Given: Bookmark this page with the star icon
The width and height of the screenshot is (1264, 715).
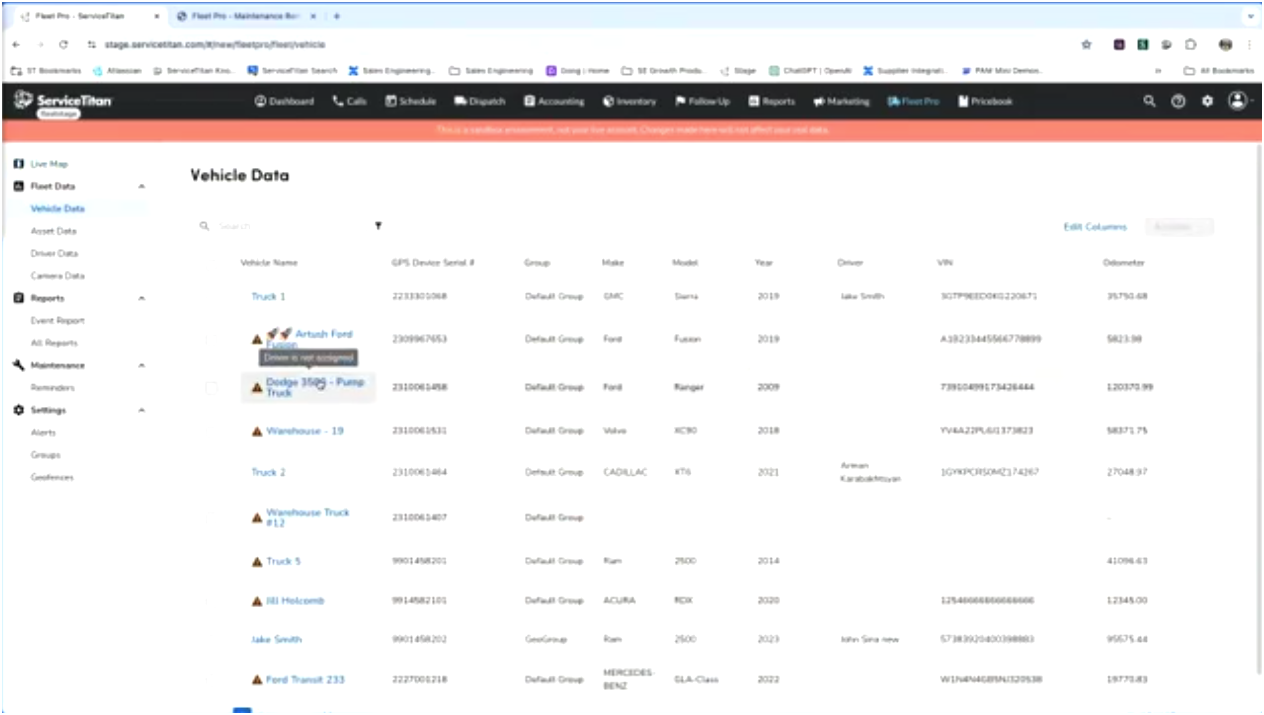Looking at the screenshot, I should coord(1087,45).
